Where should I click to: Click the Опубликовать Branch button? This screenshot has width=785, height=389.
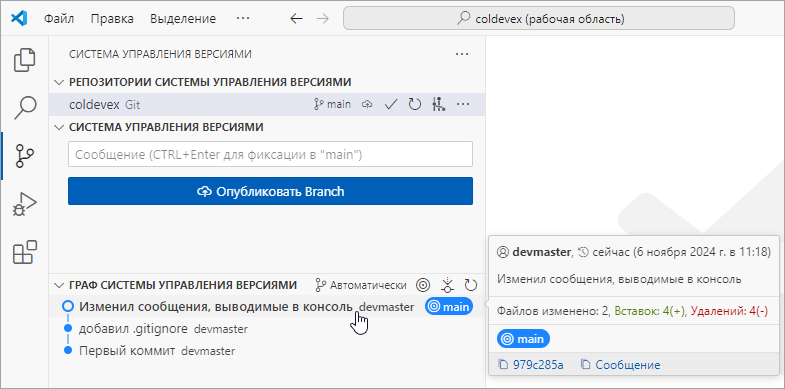point(270,191)
